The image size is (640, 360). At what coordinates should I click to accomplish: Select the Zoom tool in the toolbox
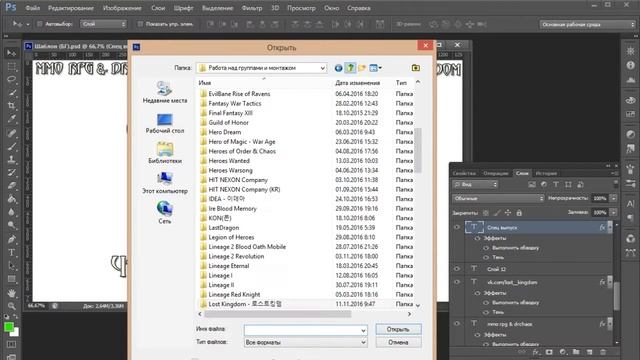tap(11, 306)
